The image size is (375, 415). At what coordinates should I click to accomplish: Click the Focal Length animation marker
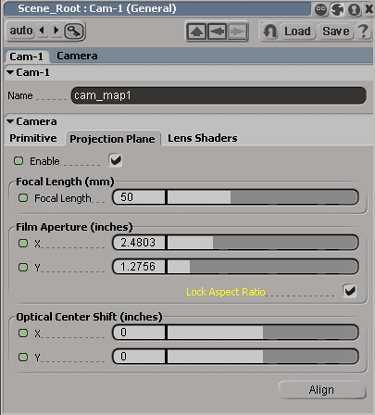[23, 198]
